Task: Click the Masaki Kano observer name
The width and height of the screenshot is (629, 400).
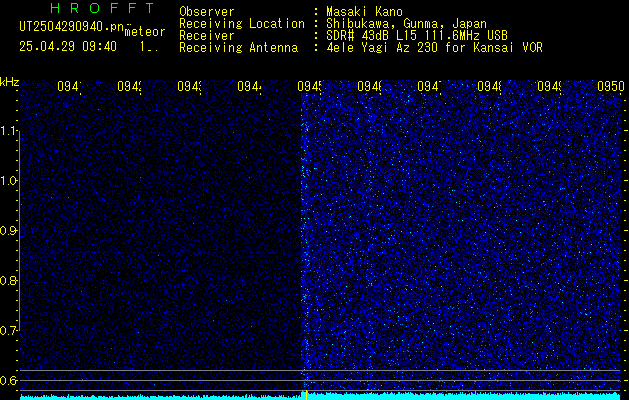Action: coord(364,12)
